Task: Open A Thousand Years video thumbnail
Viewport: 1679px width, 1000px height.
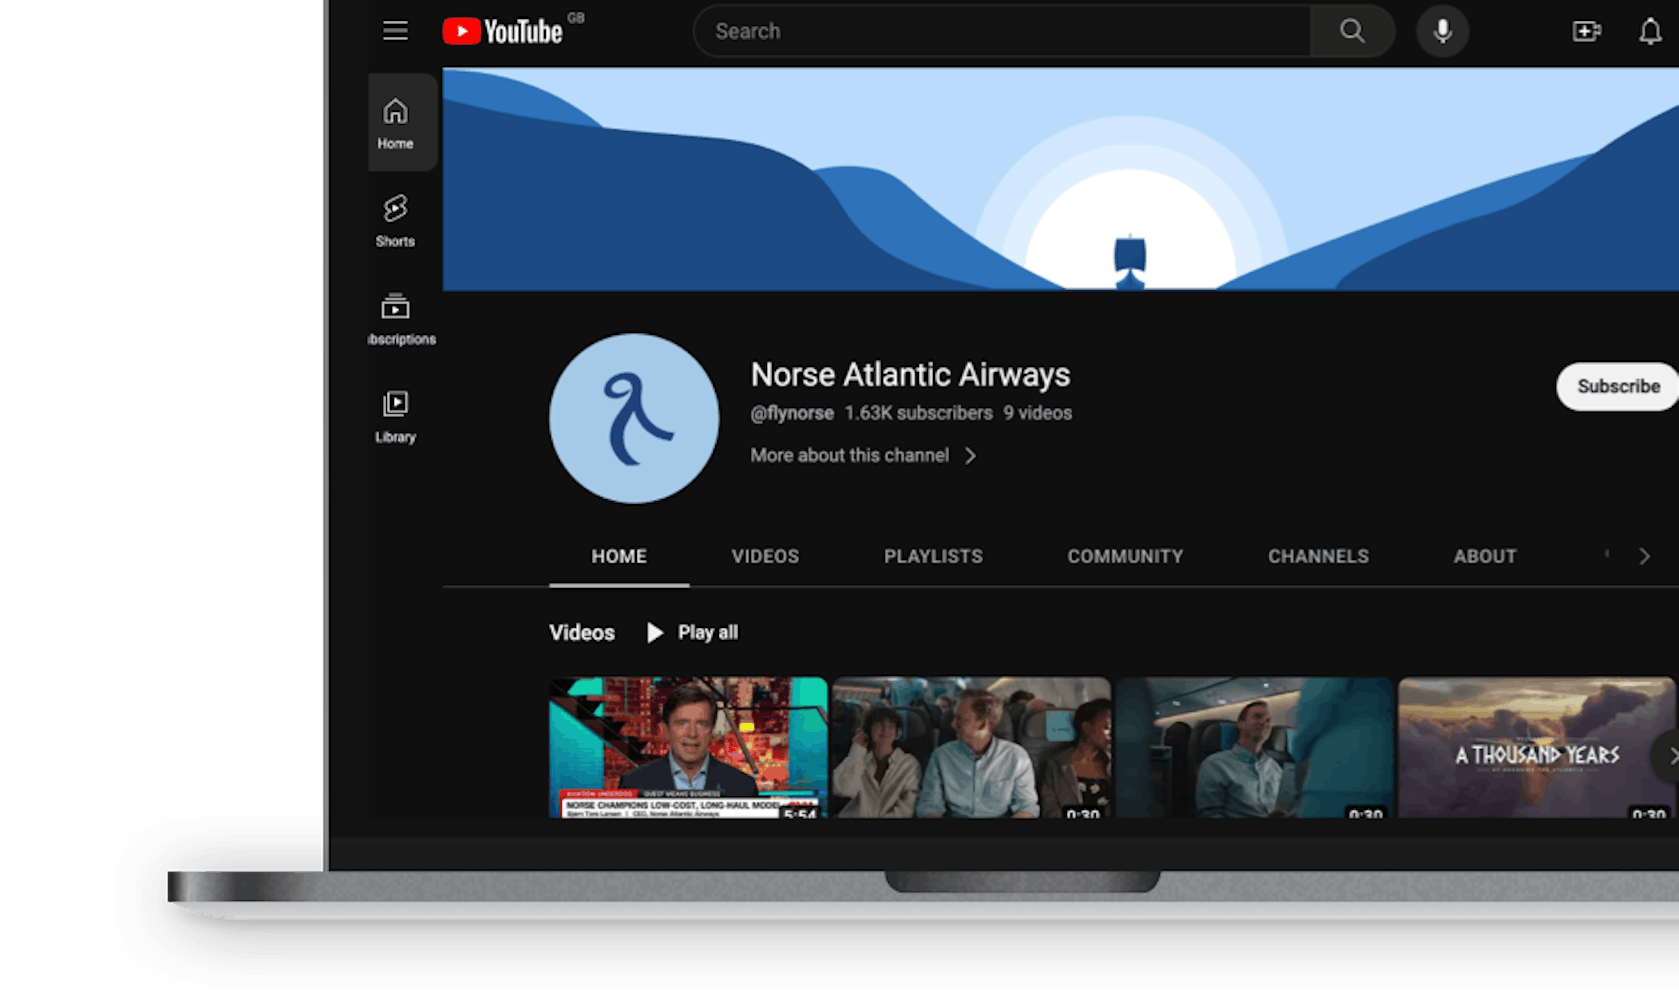Action: pos(1536,748)
